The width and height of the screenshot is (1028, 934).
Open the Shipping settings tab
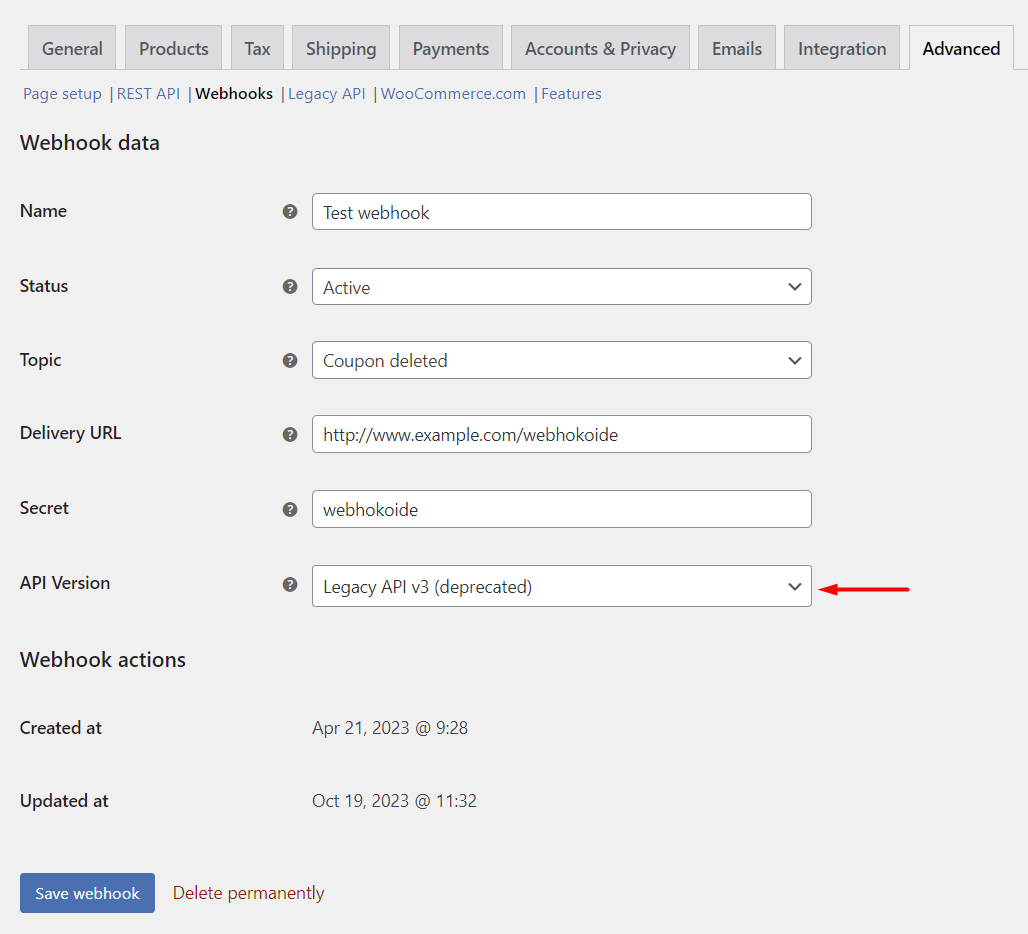click(x=341, y=48)
